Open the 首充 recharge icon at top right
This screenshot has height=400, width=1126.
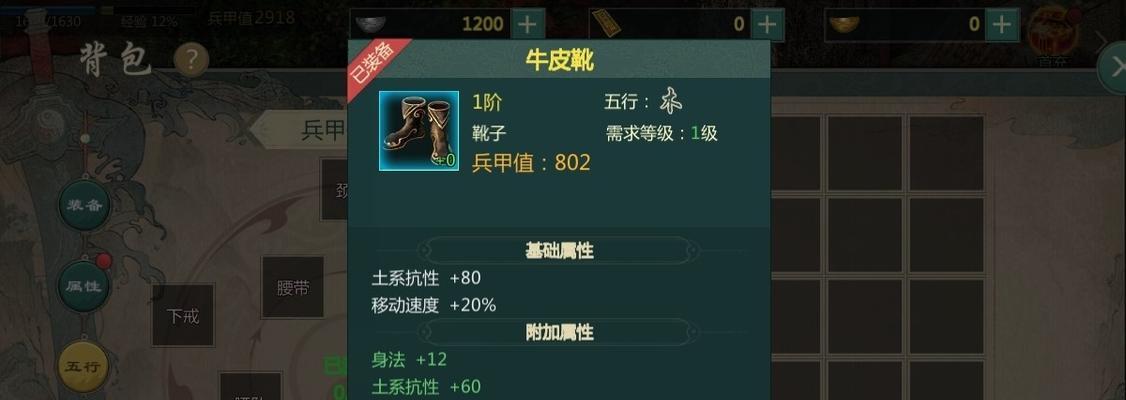pos(1051,34)
